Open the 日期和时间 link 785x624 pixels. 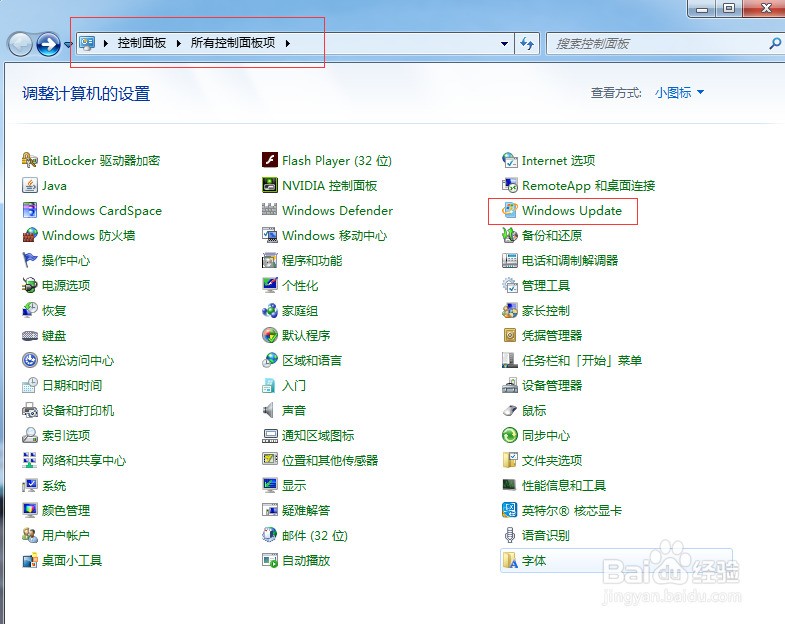pos(72,386)
